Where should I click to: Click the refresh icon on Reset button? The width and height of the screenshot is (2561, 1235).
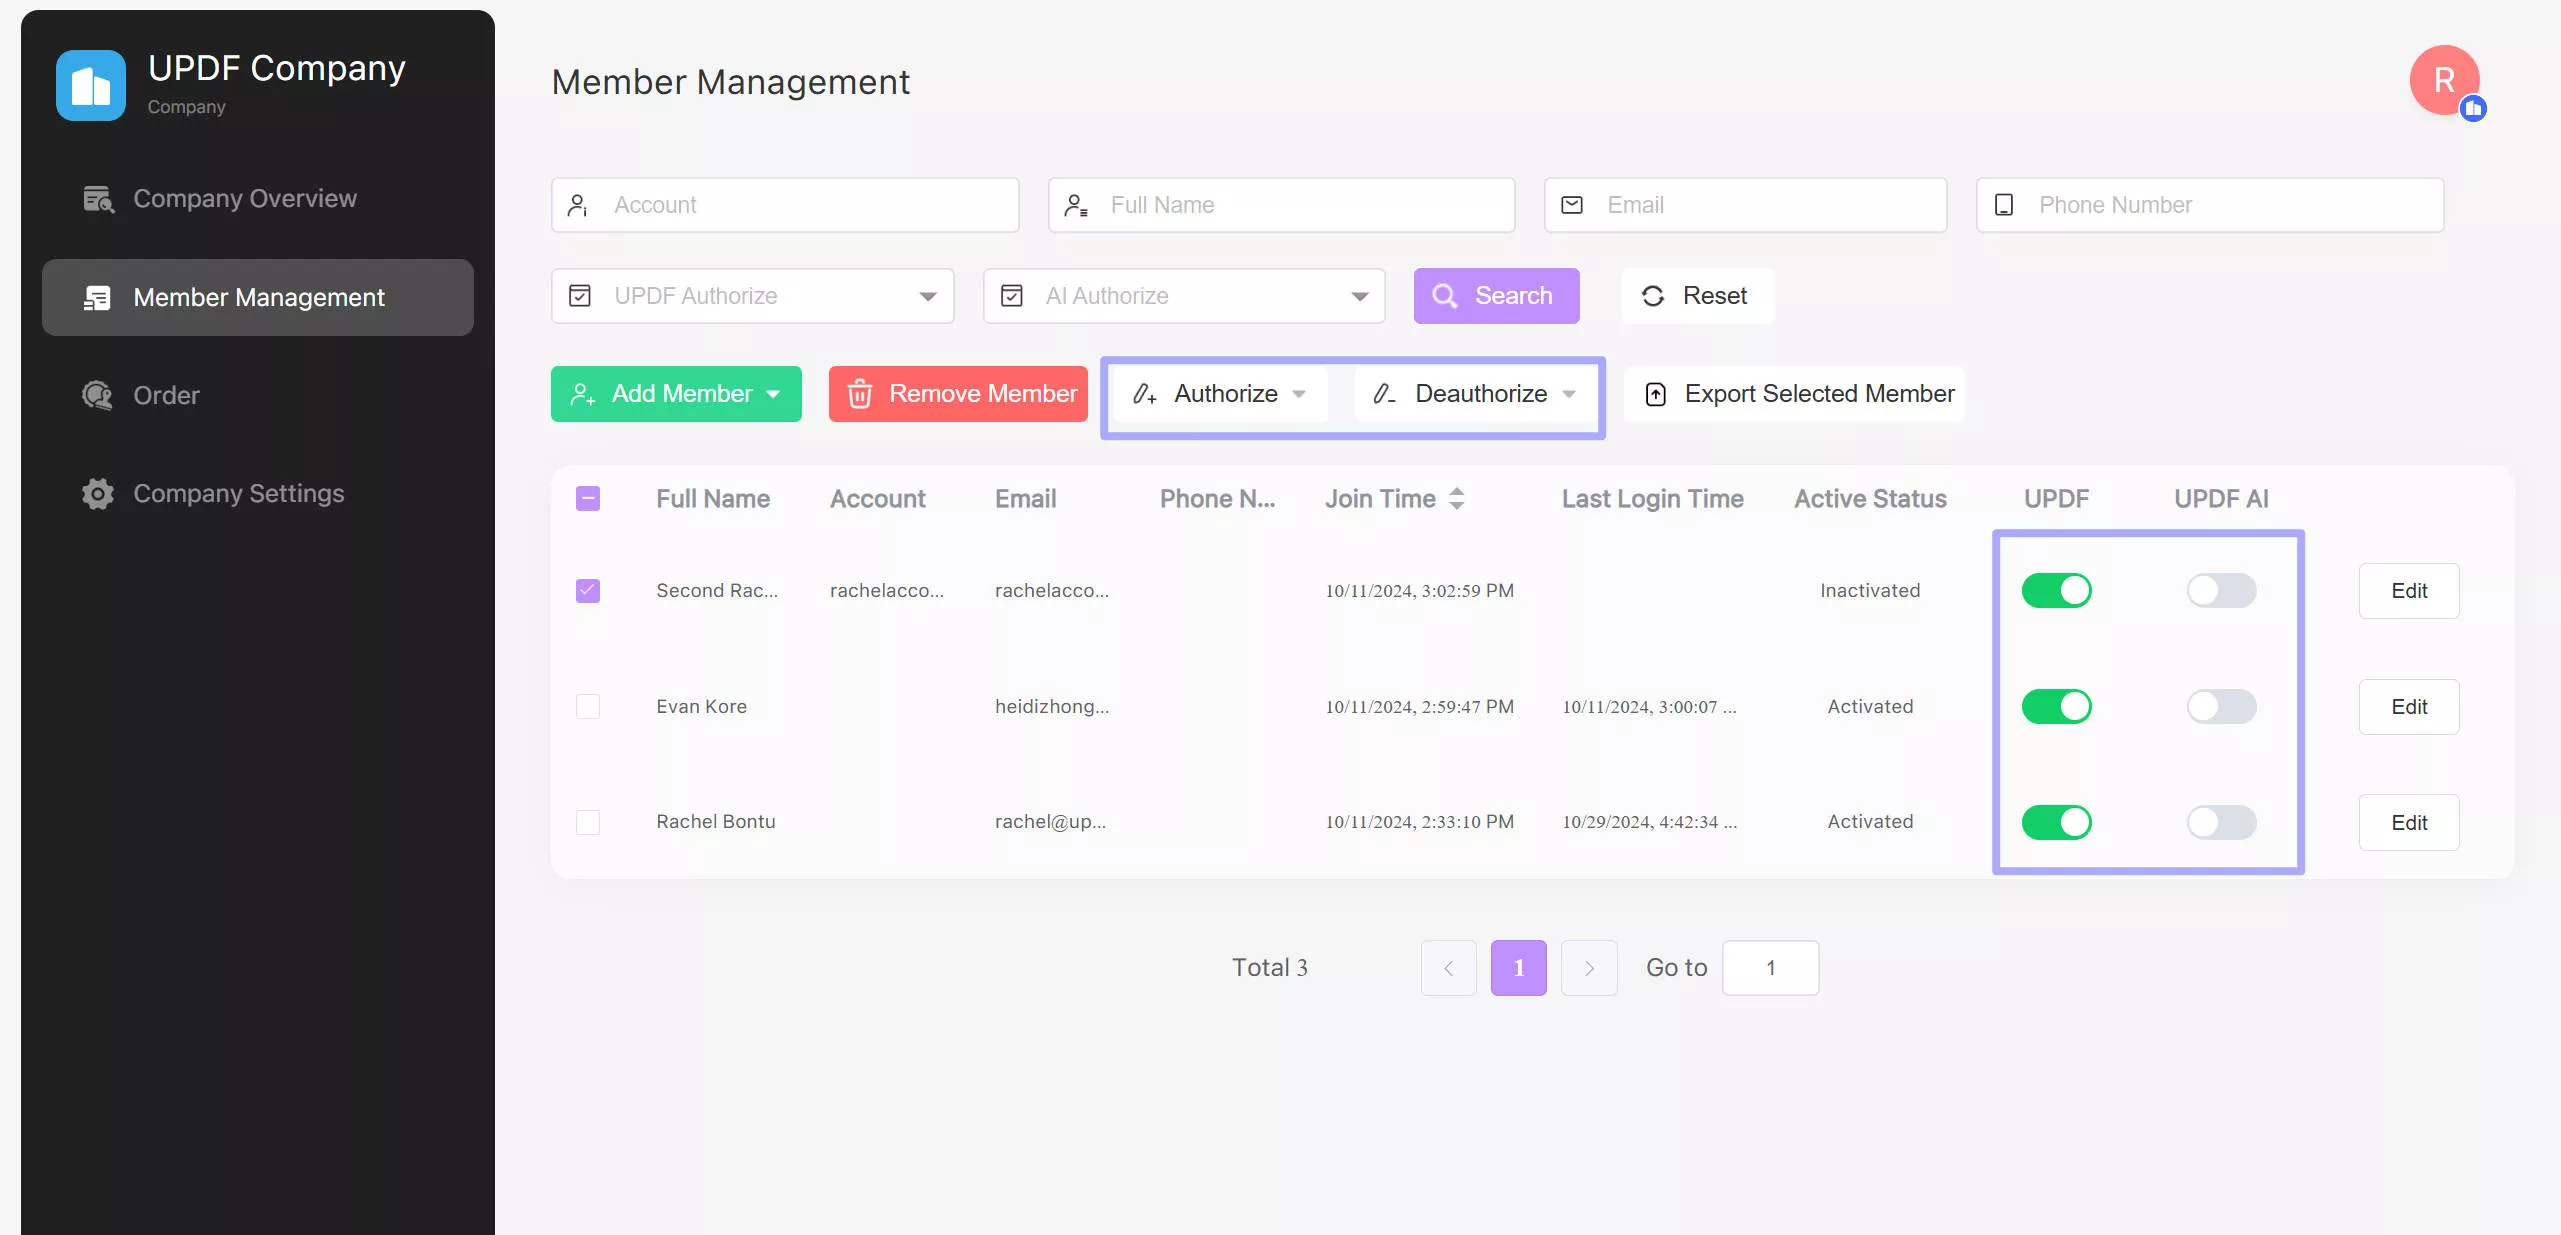click(x=1653, y=296)
